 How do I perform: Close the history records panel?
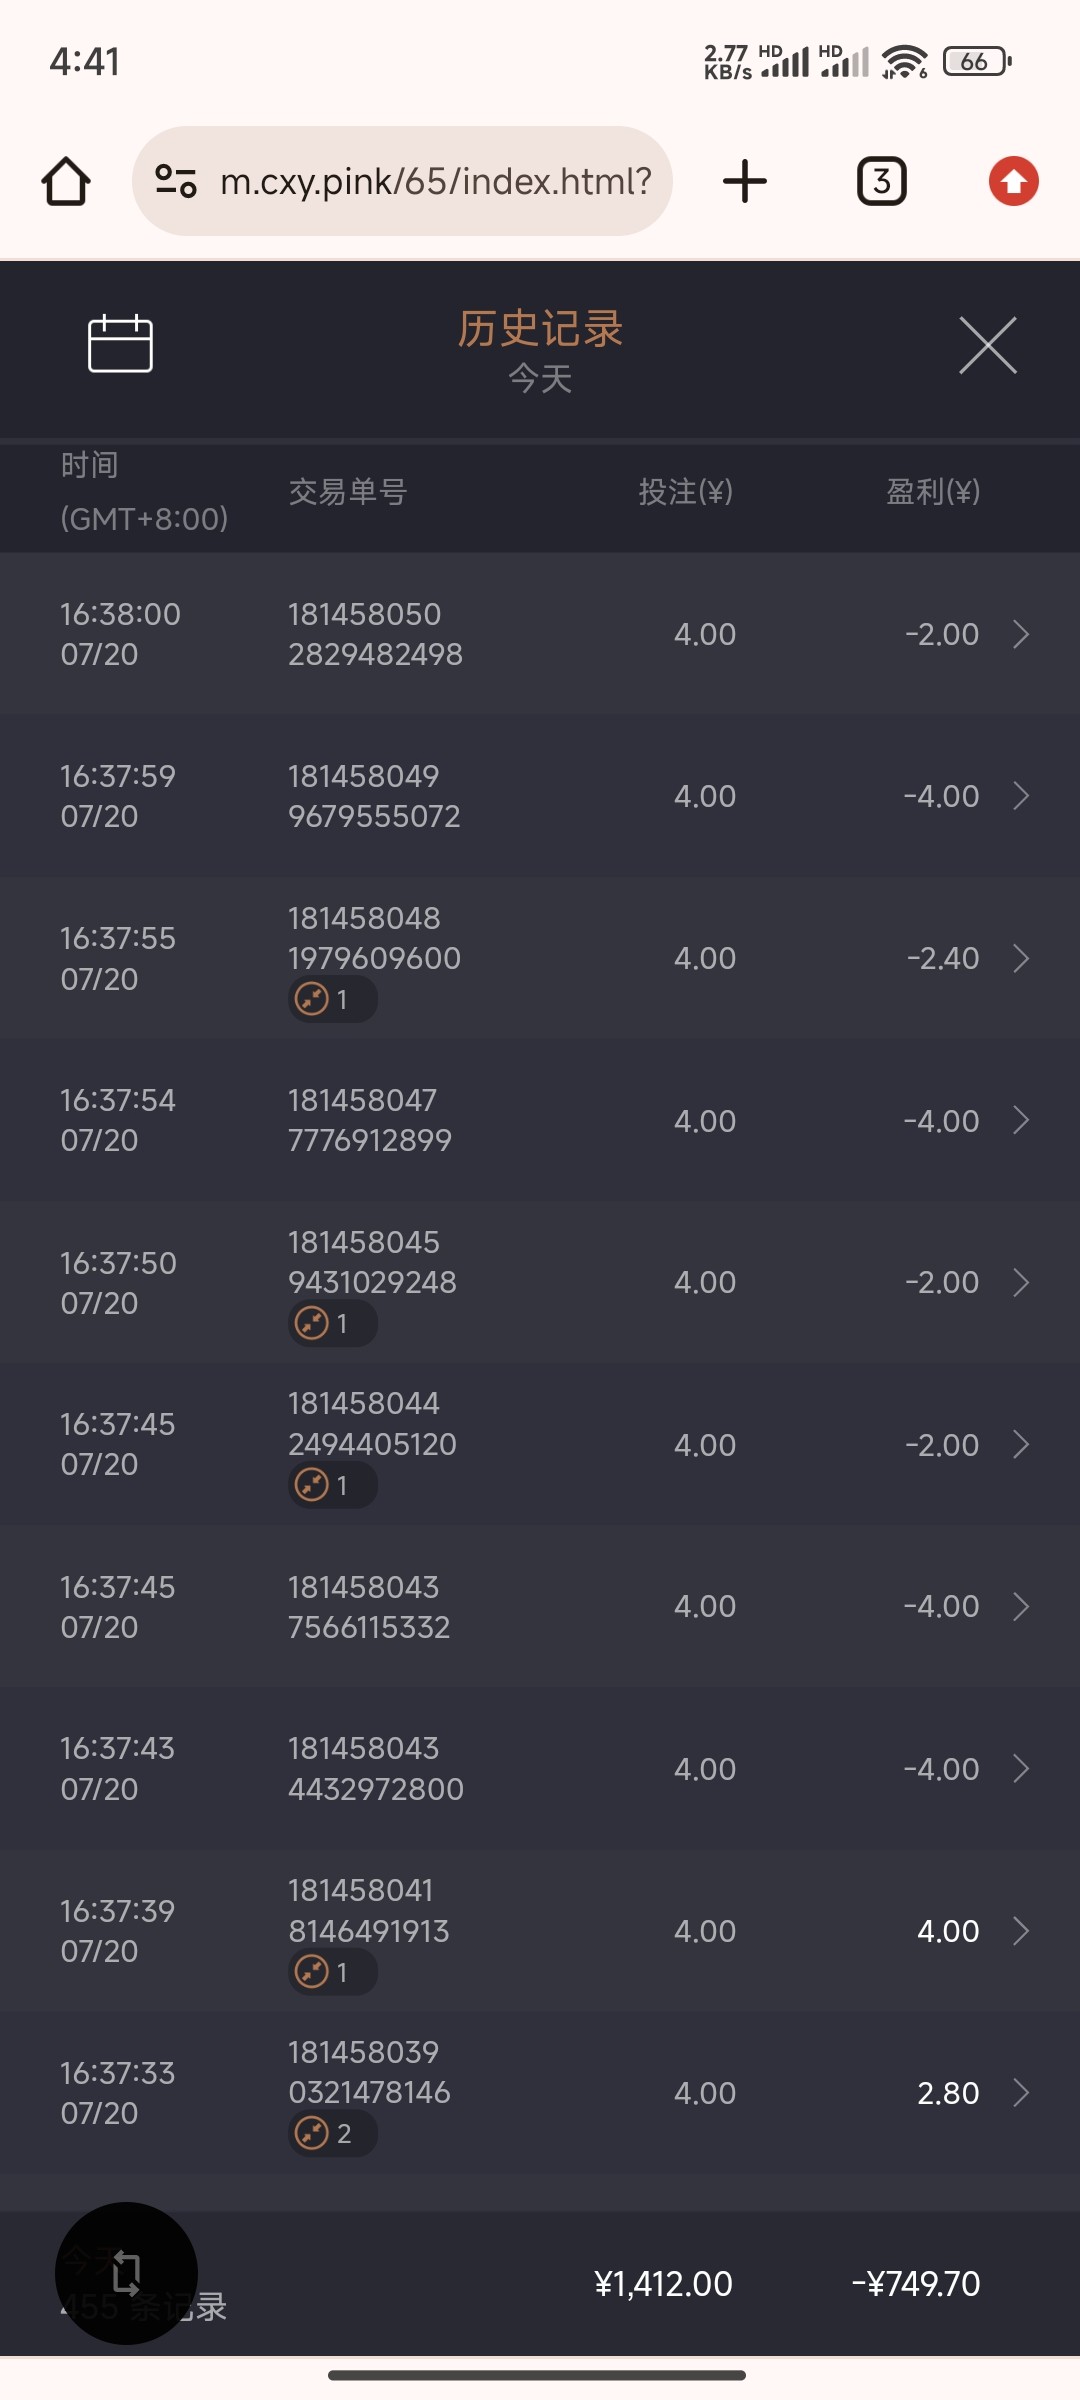987,346
